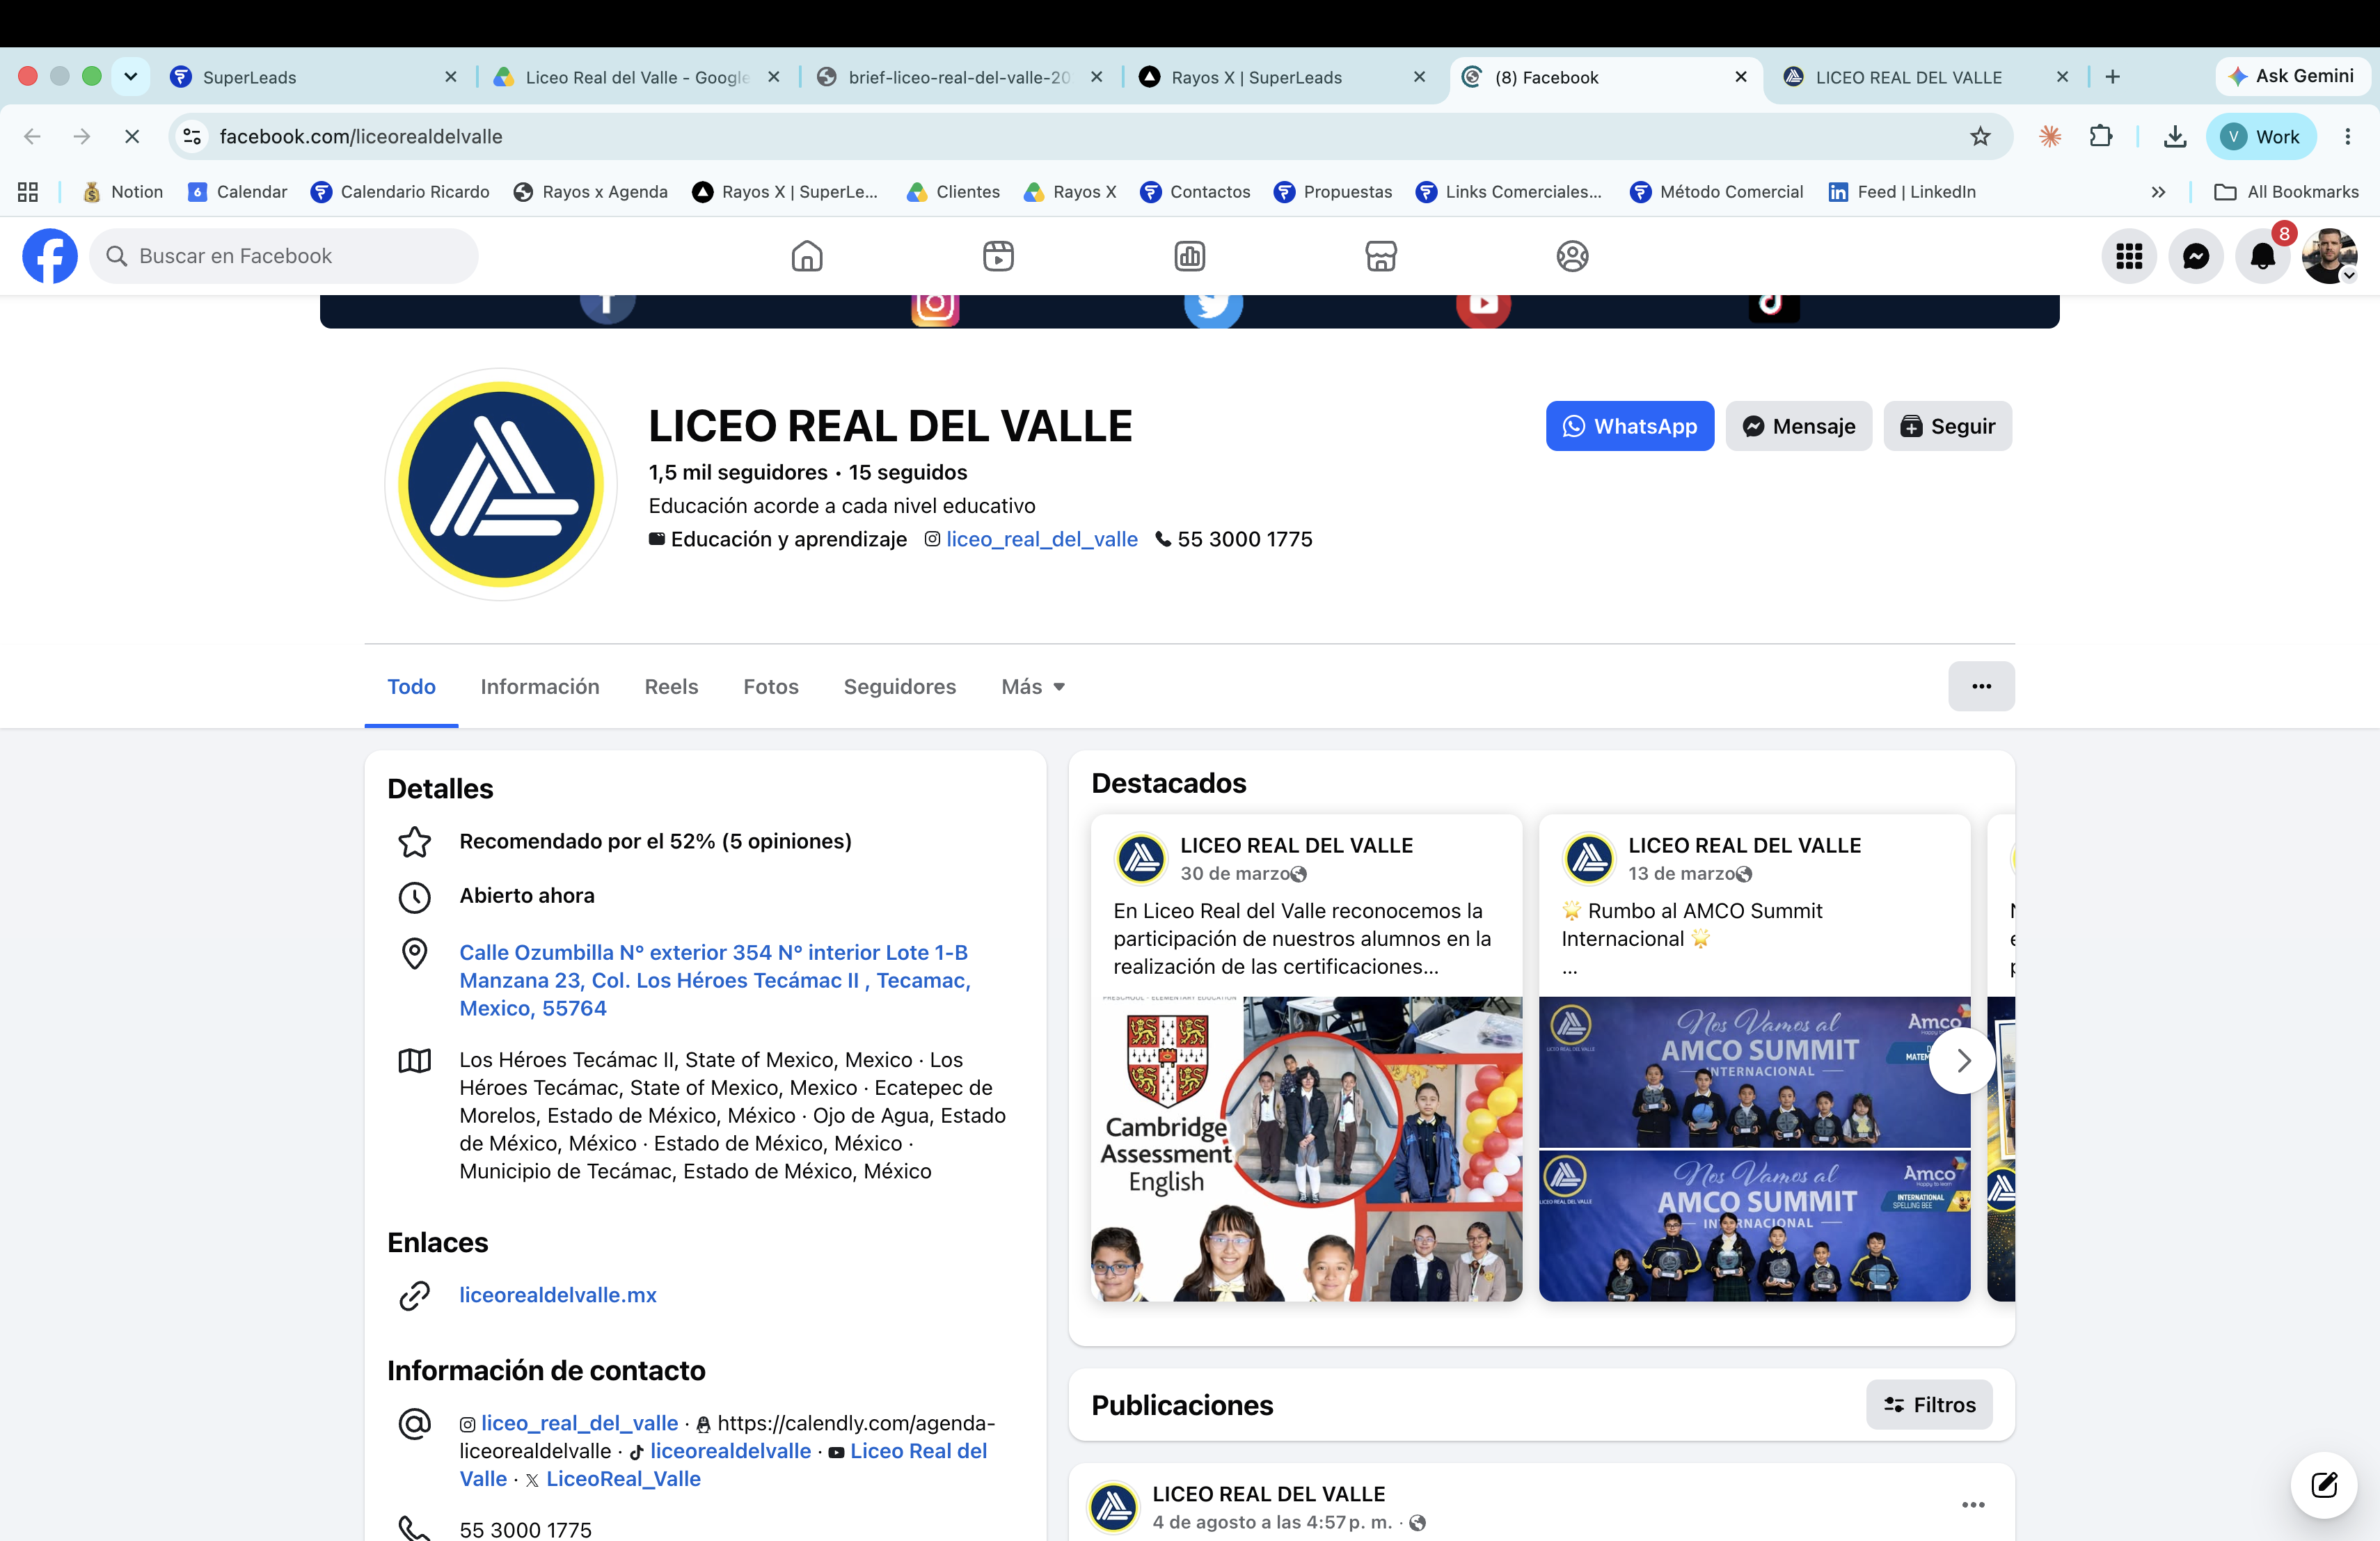Open Facebook Home feed icon
2380x1541 pixels.
coord(807,256)
